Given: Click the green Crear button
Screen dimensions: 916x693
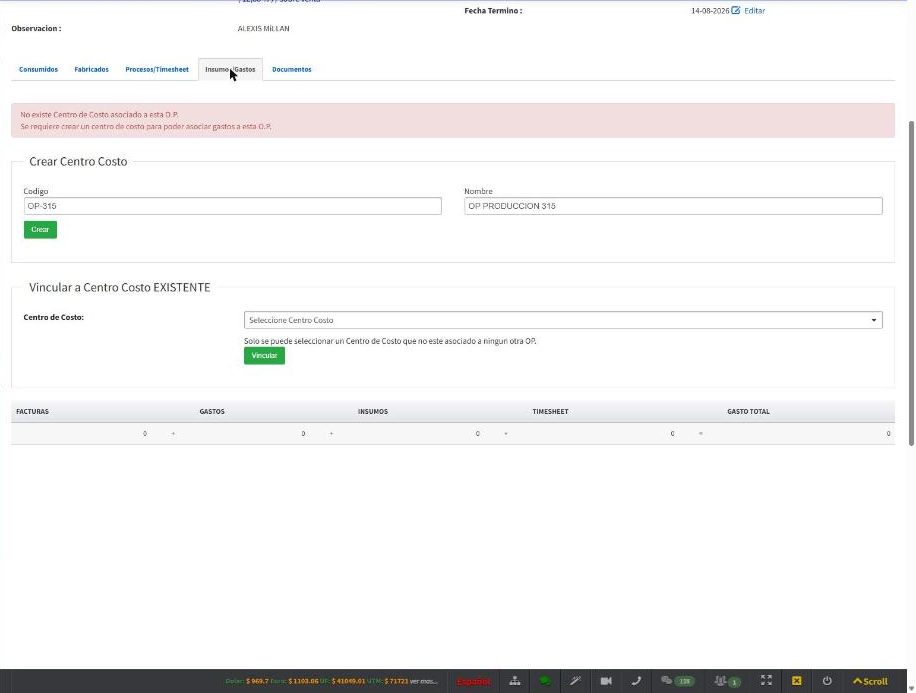Looking at the screenshot, I should [x=40, y=230].
